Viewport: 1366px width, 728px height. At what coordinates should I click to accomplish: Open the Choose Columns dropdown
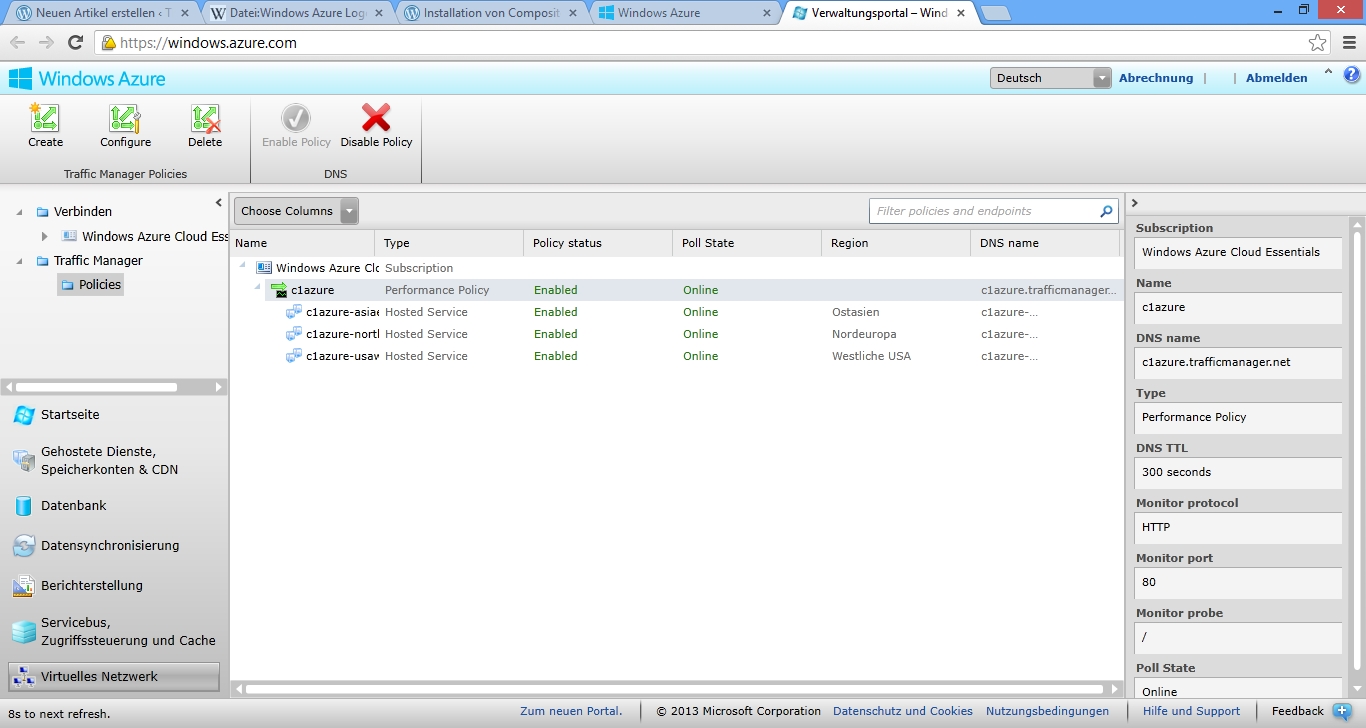click(296, 211)
